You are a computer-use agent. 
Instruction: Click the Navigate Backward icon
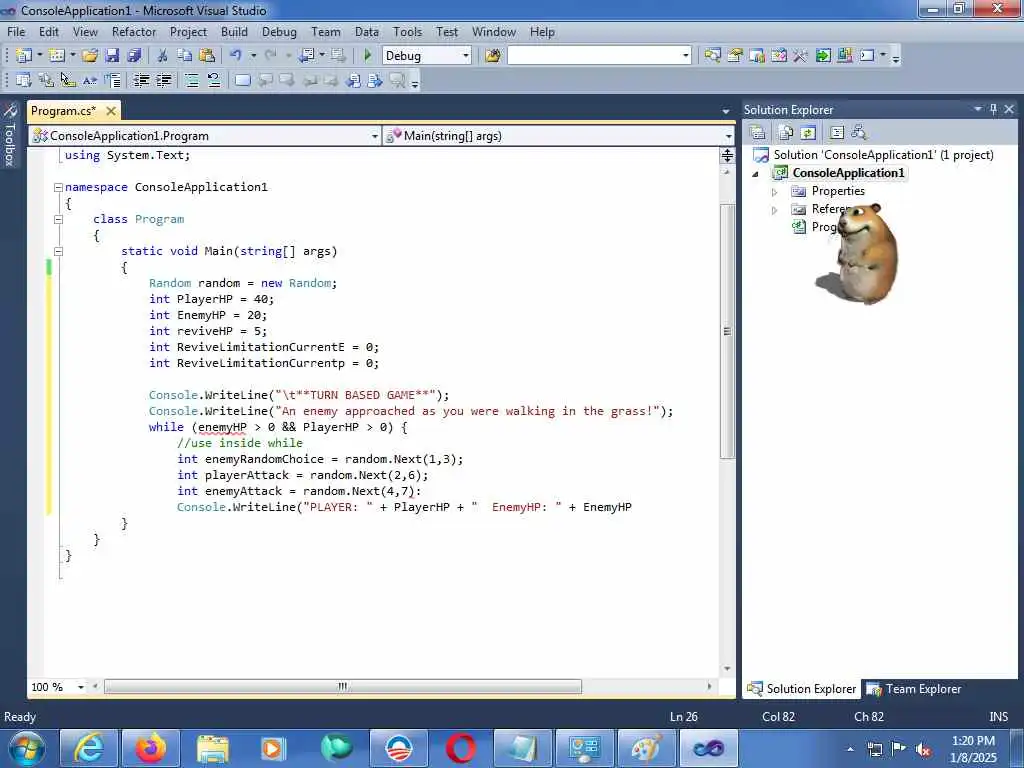pyautogui.click(x=307, y=56)
